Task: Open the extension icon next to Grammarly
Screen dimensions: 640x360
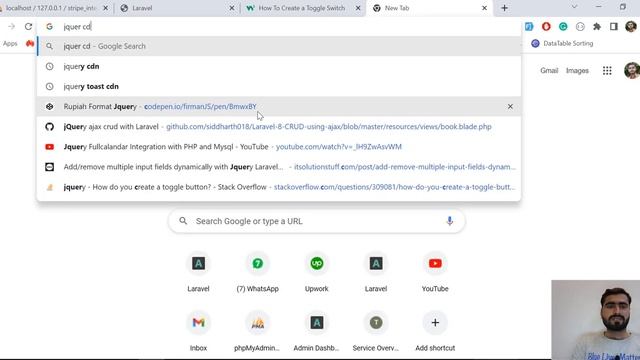Action: (580, 27)
